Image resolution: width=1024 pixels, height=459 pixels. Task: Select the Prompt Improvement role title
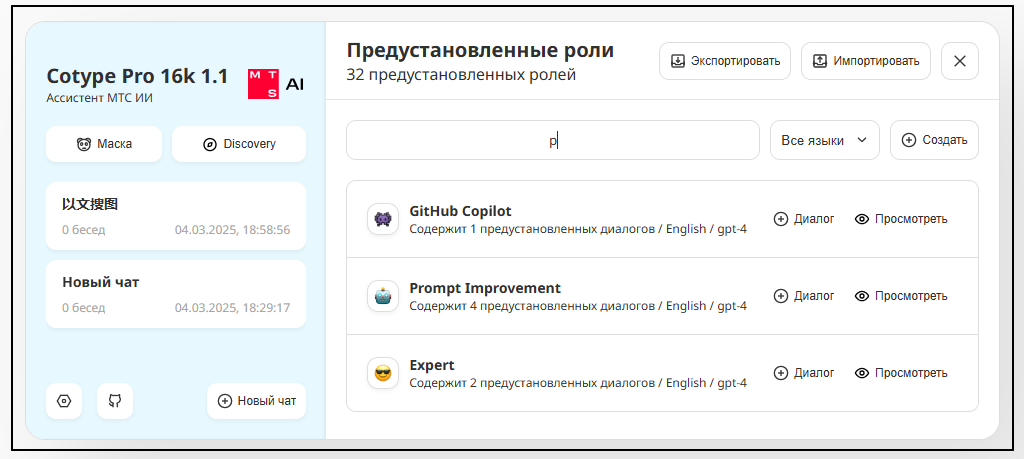point(485,288)
